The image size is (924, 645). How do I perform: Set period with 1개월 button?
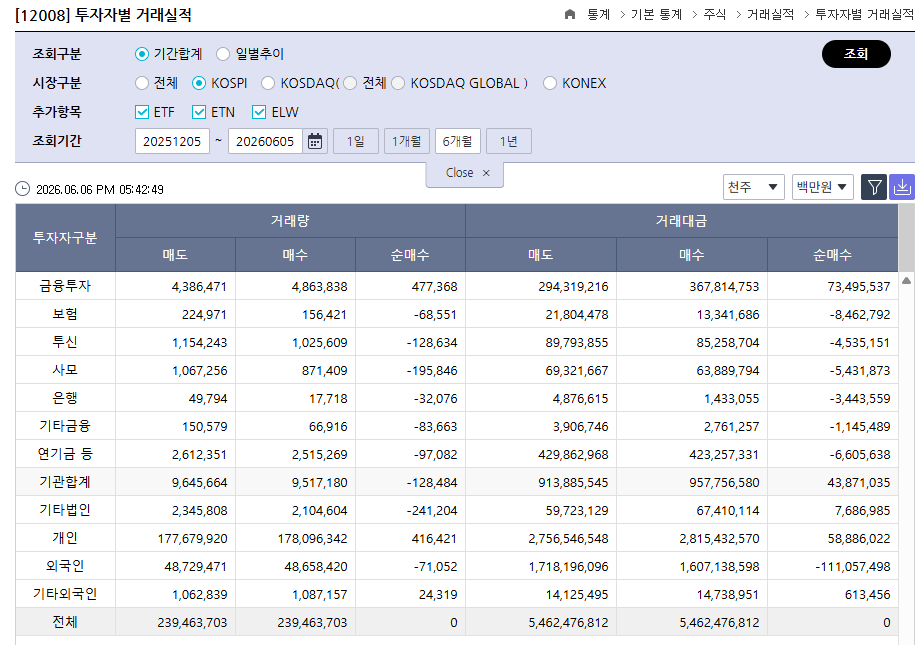click(x=407, y=141)
